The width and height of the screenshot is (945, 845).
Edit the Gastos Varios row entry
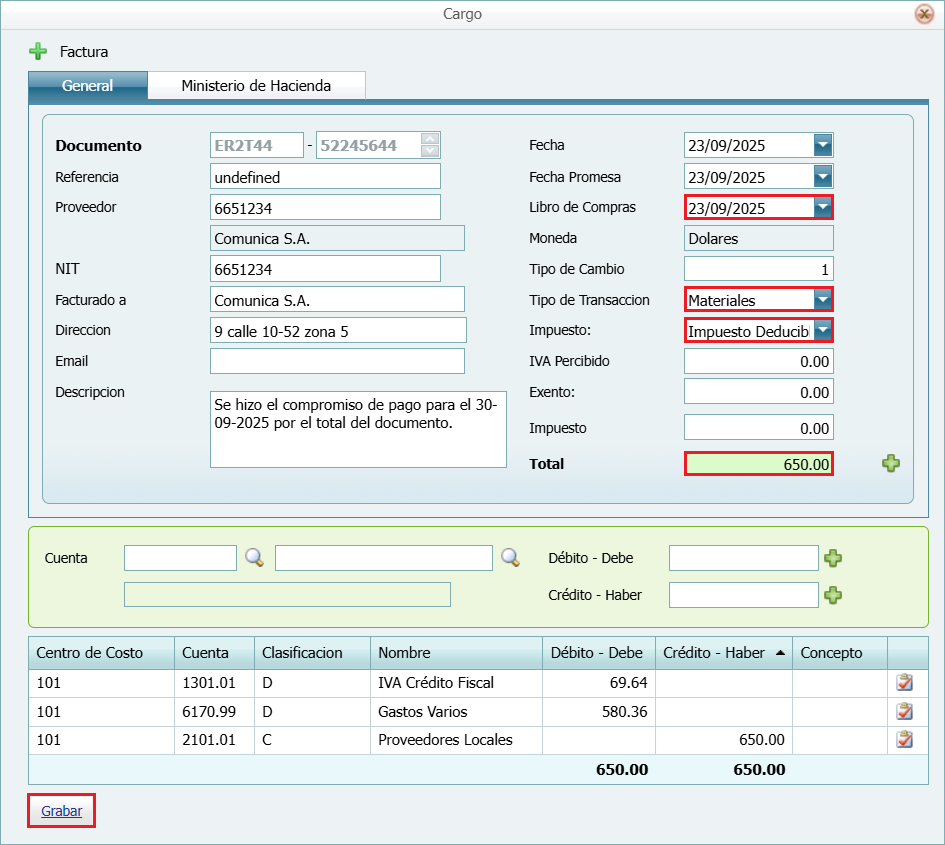point(904,712)
